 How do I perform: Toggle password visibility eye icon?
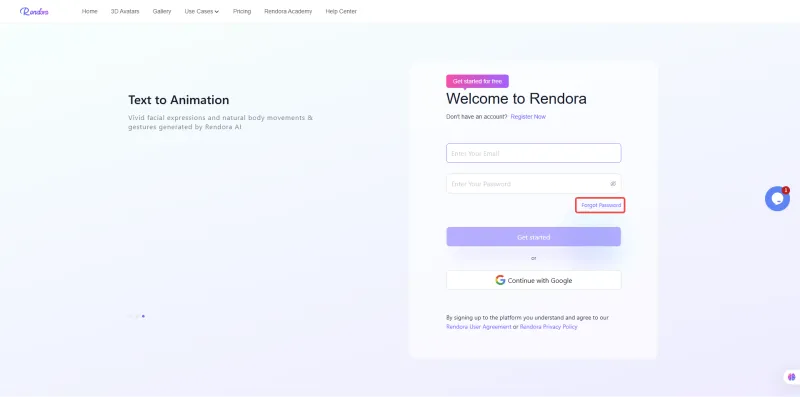(613, 184)
